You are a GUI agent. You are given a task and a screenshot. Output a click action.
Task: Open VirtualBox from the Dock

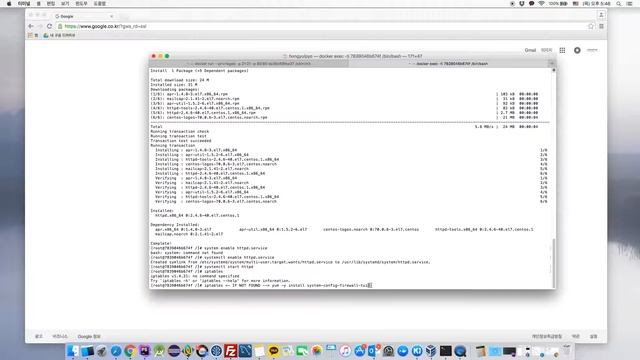(431, 351)
